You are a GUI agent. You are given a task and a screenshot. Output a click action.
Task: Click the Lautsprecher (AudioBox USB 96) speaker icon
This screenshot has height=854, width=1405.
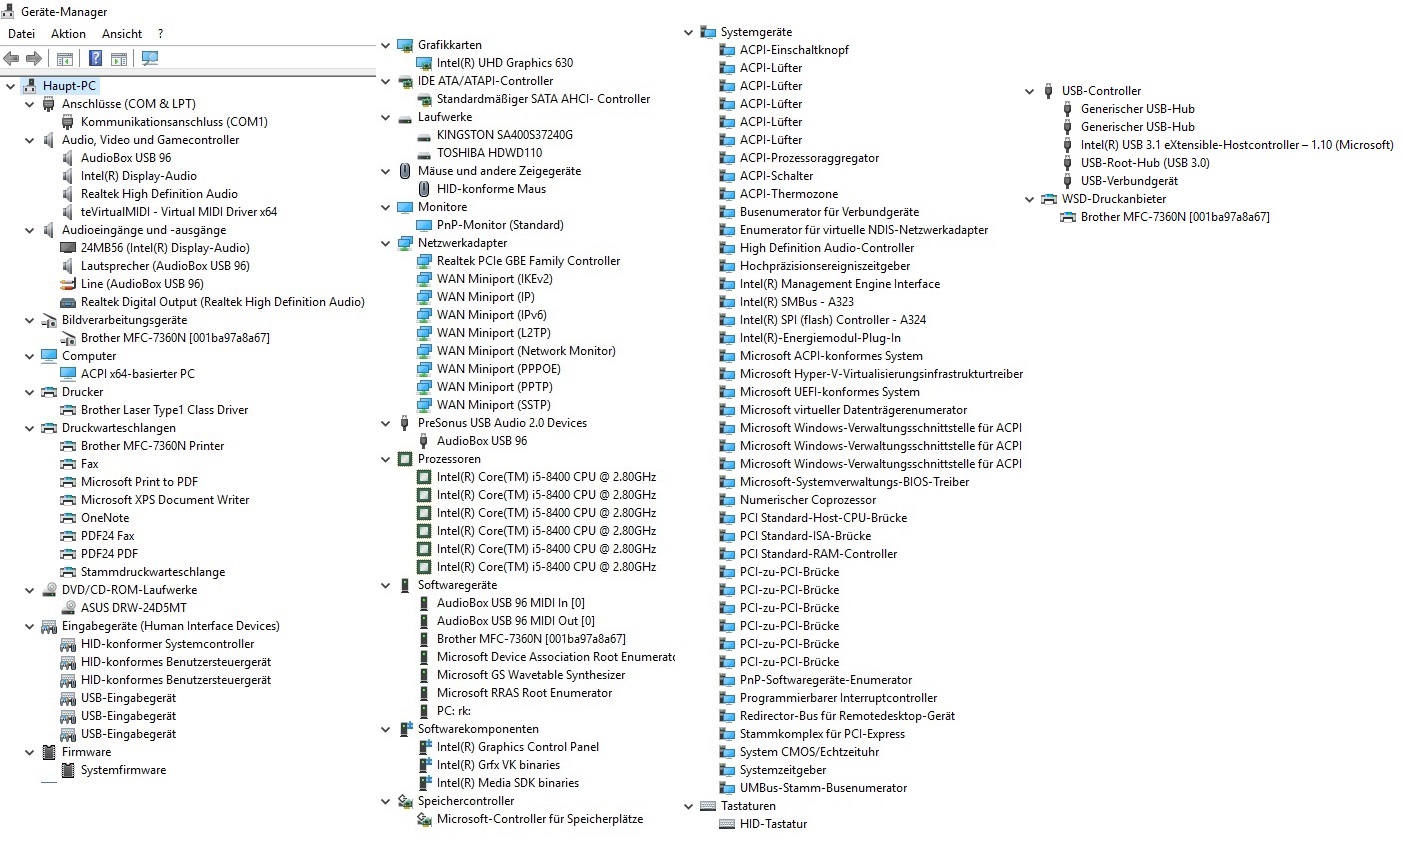68,266
